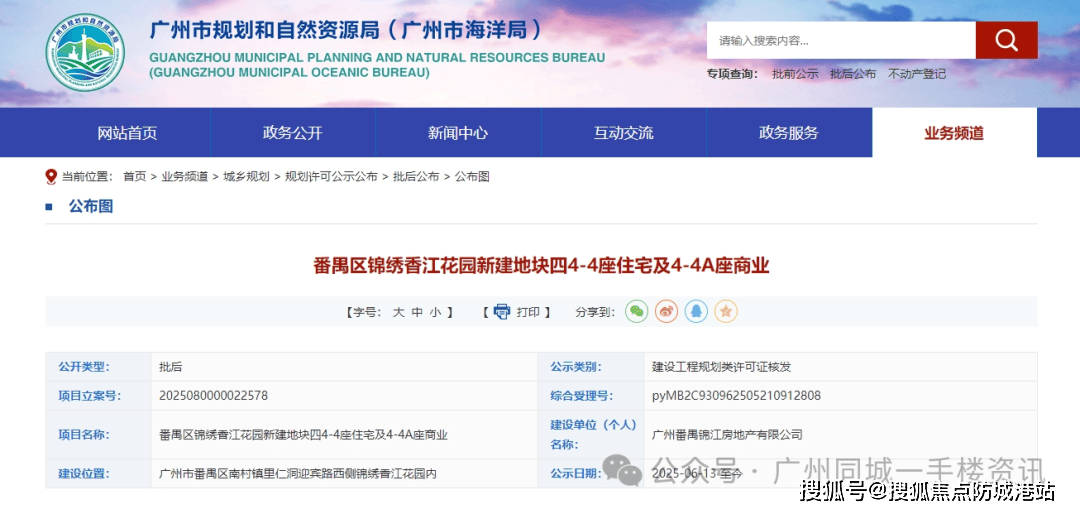Click the red location pin icon
This screenshot has height=514, width=1080.
(x=51, y=176)
